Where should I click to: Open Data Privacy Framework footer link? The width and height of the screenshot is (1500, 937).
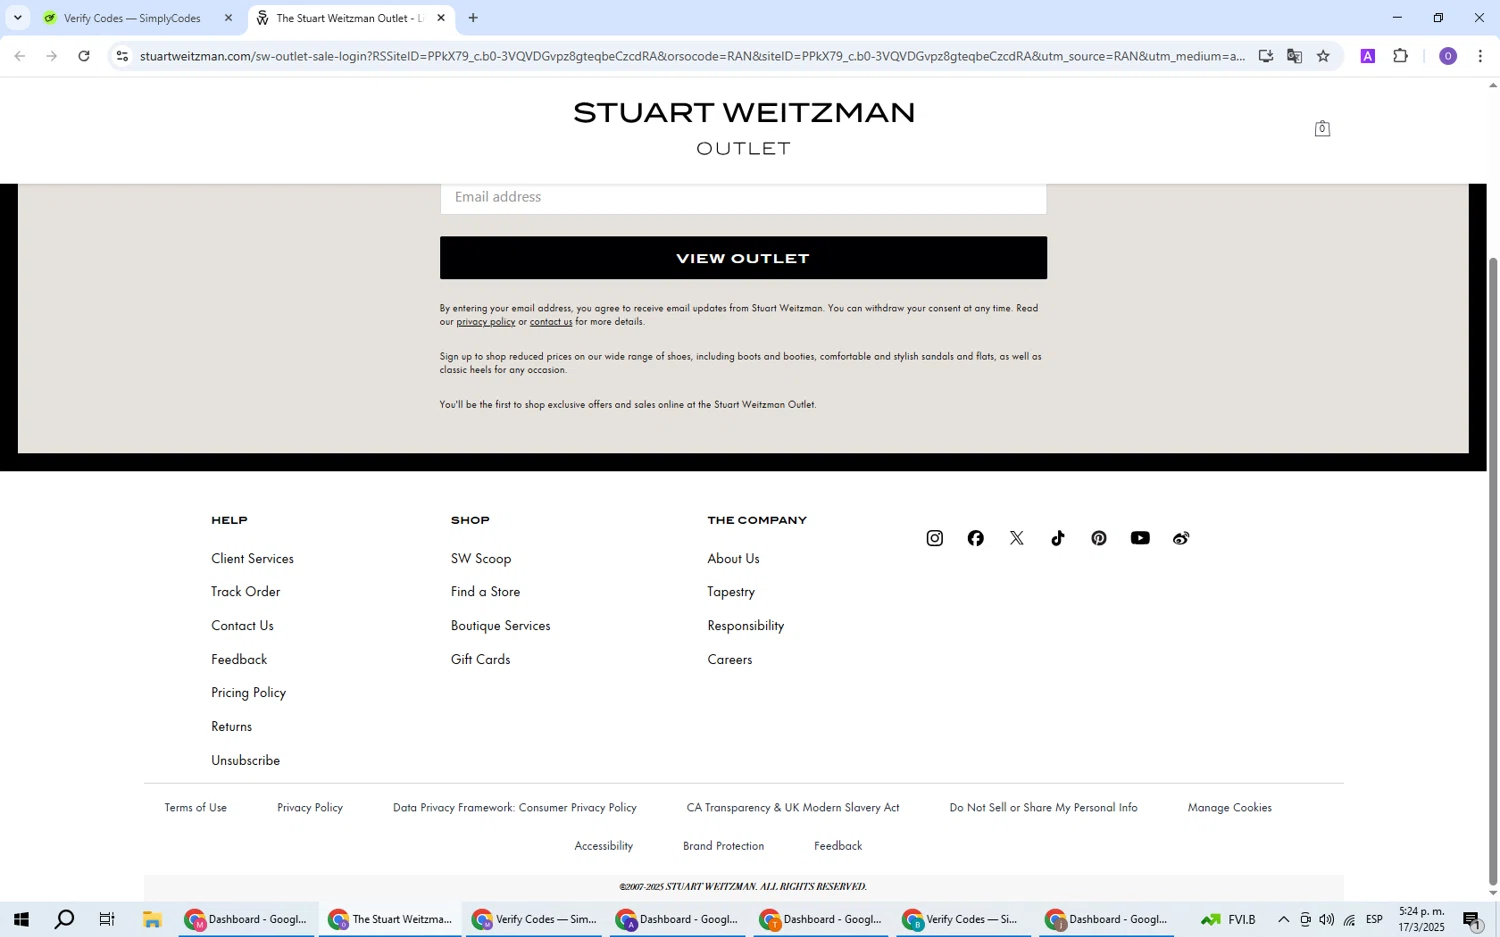coord(514,808)
